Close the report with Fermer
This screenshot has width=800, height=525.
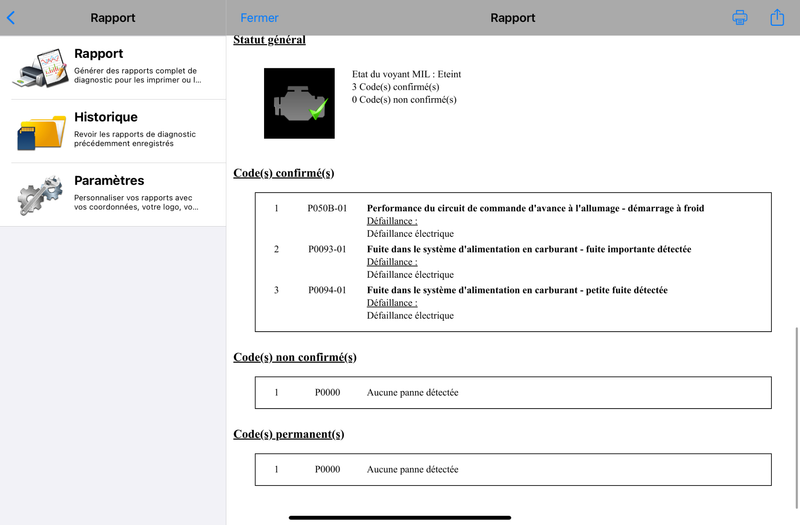pyautogui.click(x=259, y=18)
